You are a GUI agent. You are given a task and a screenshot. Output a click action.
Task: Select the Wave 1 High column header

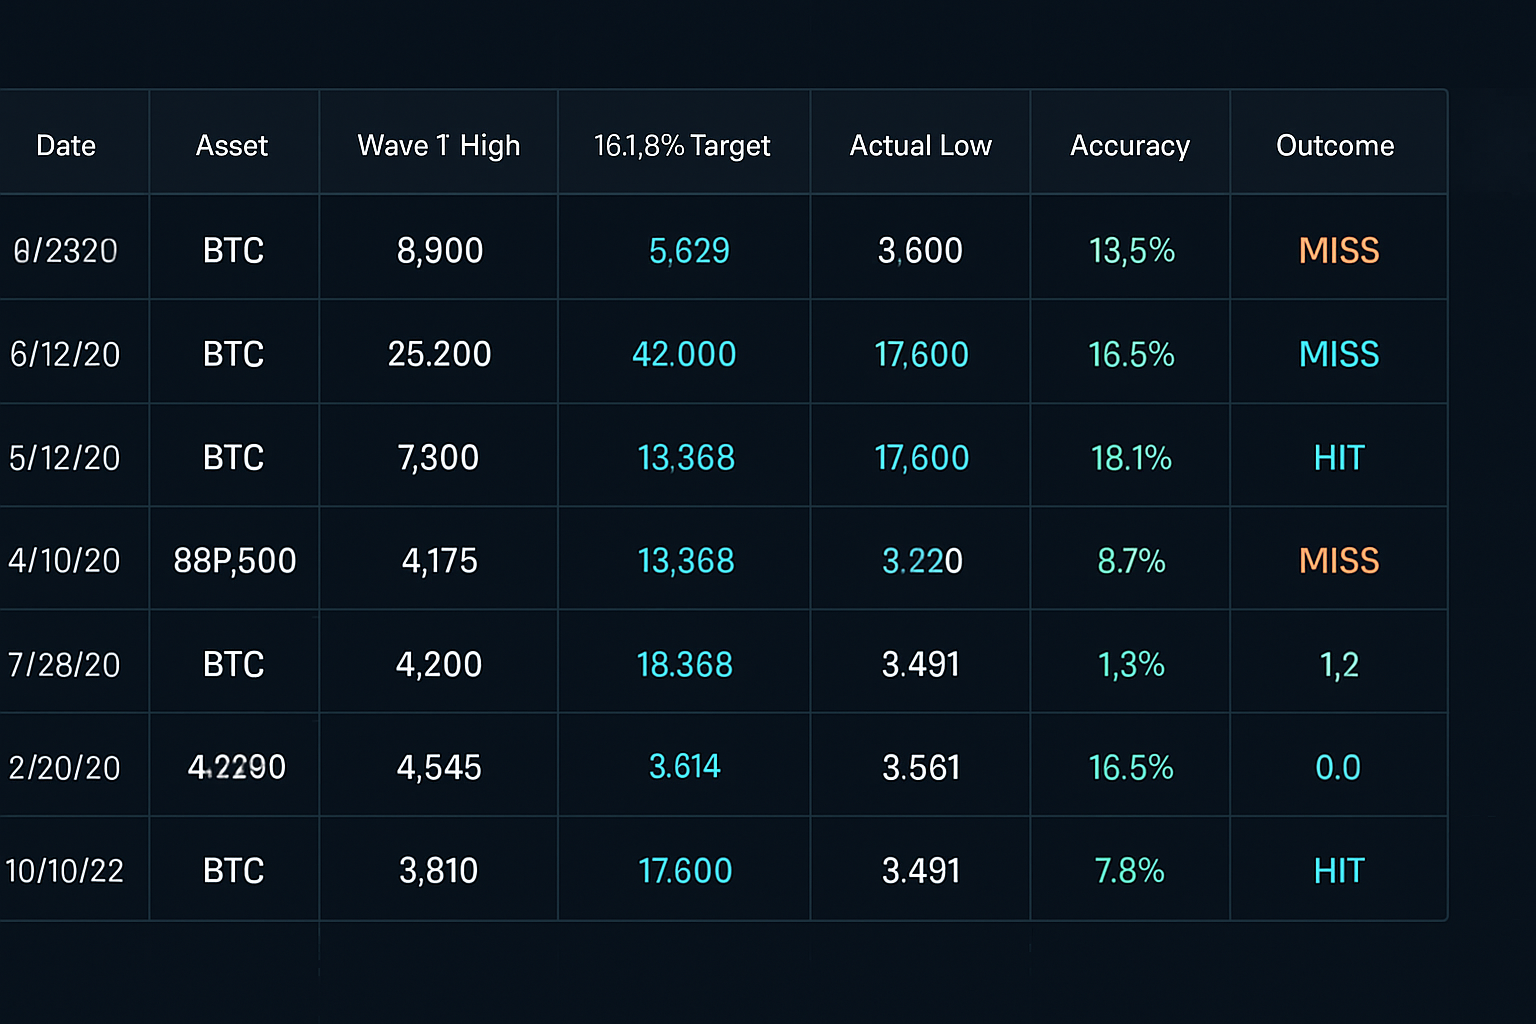[x=438, y=144]
